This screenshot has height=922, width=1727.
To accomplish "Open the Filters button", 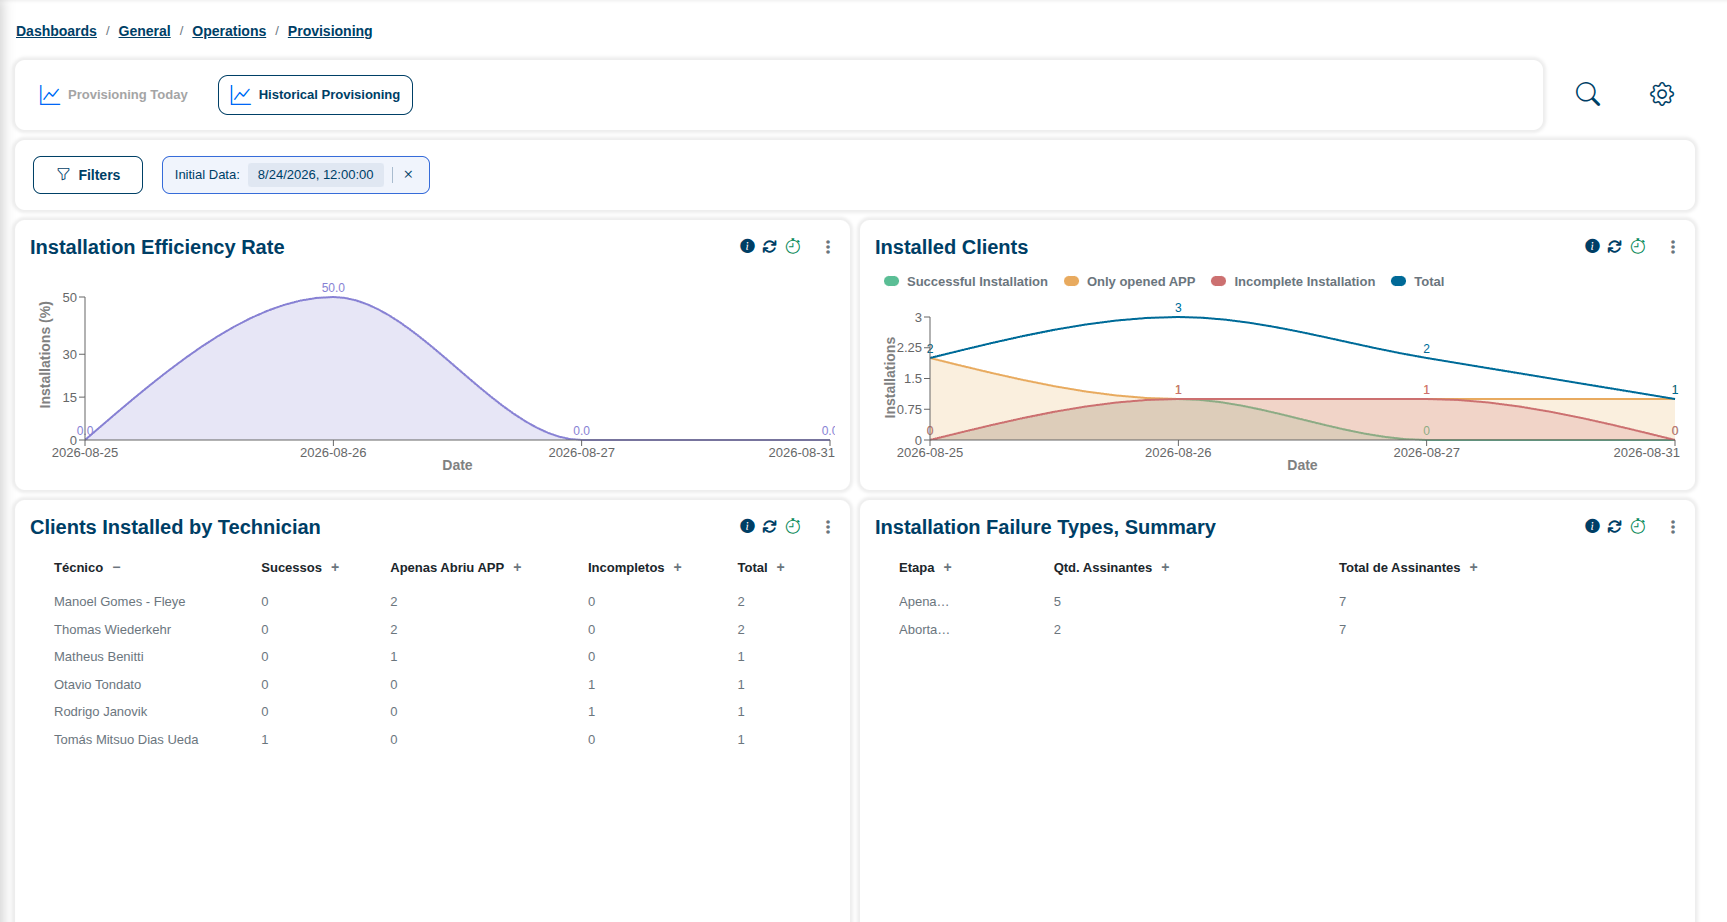I will click(x=88, y=175).
